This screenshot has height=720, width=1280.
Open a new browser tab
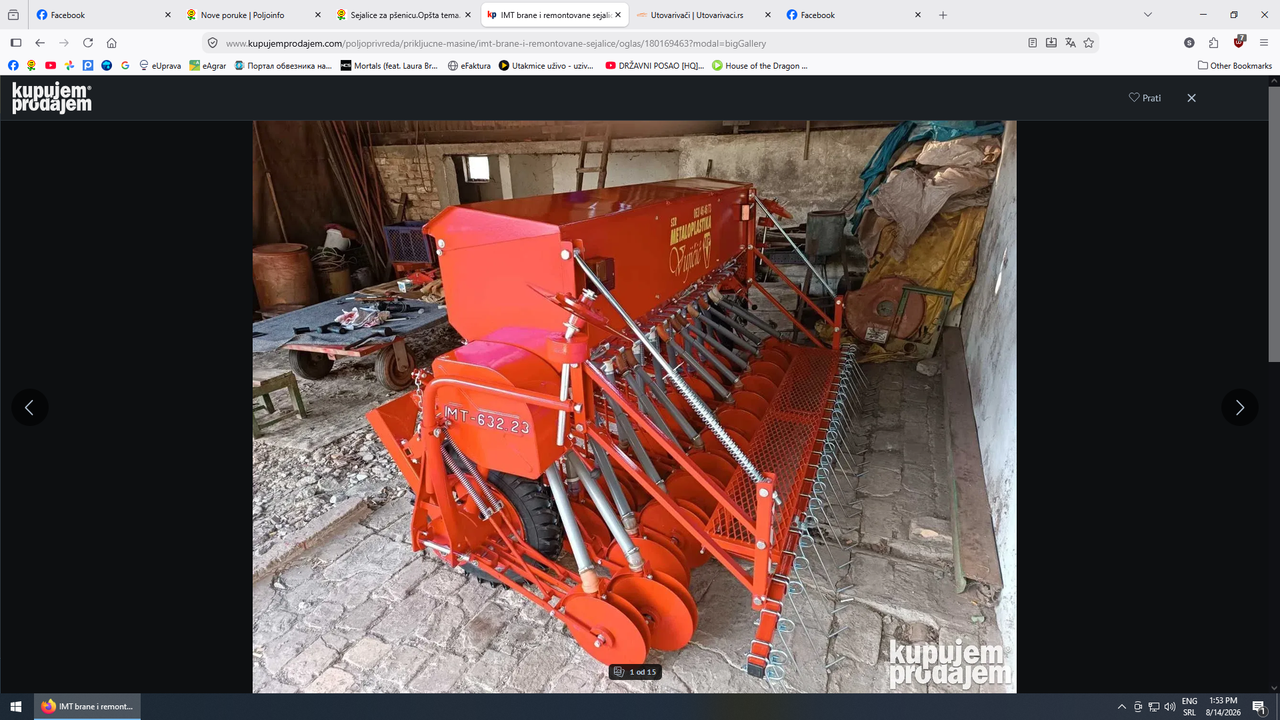coord(943,15)
